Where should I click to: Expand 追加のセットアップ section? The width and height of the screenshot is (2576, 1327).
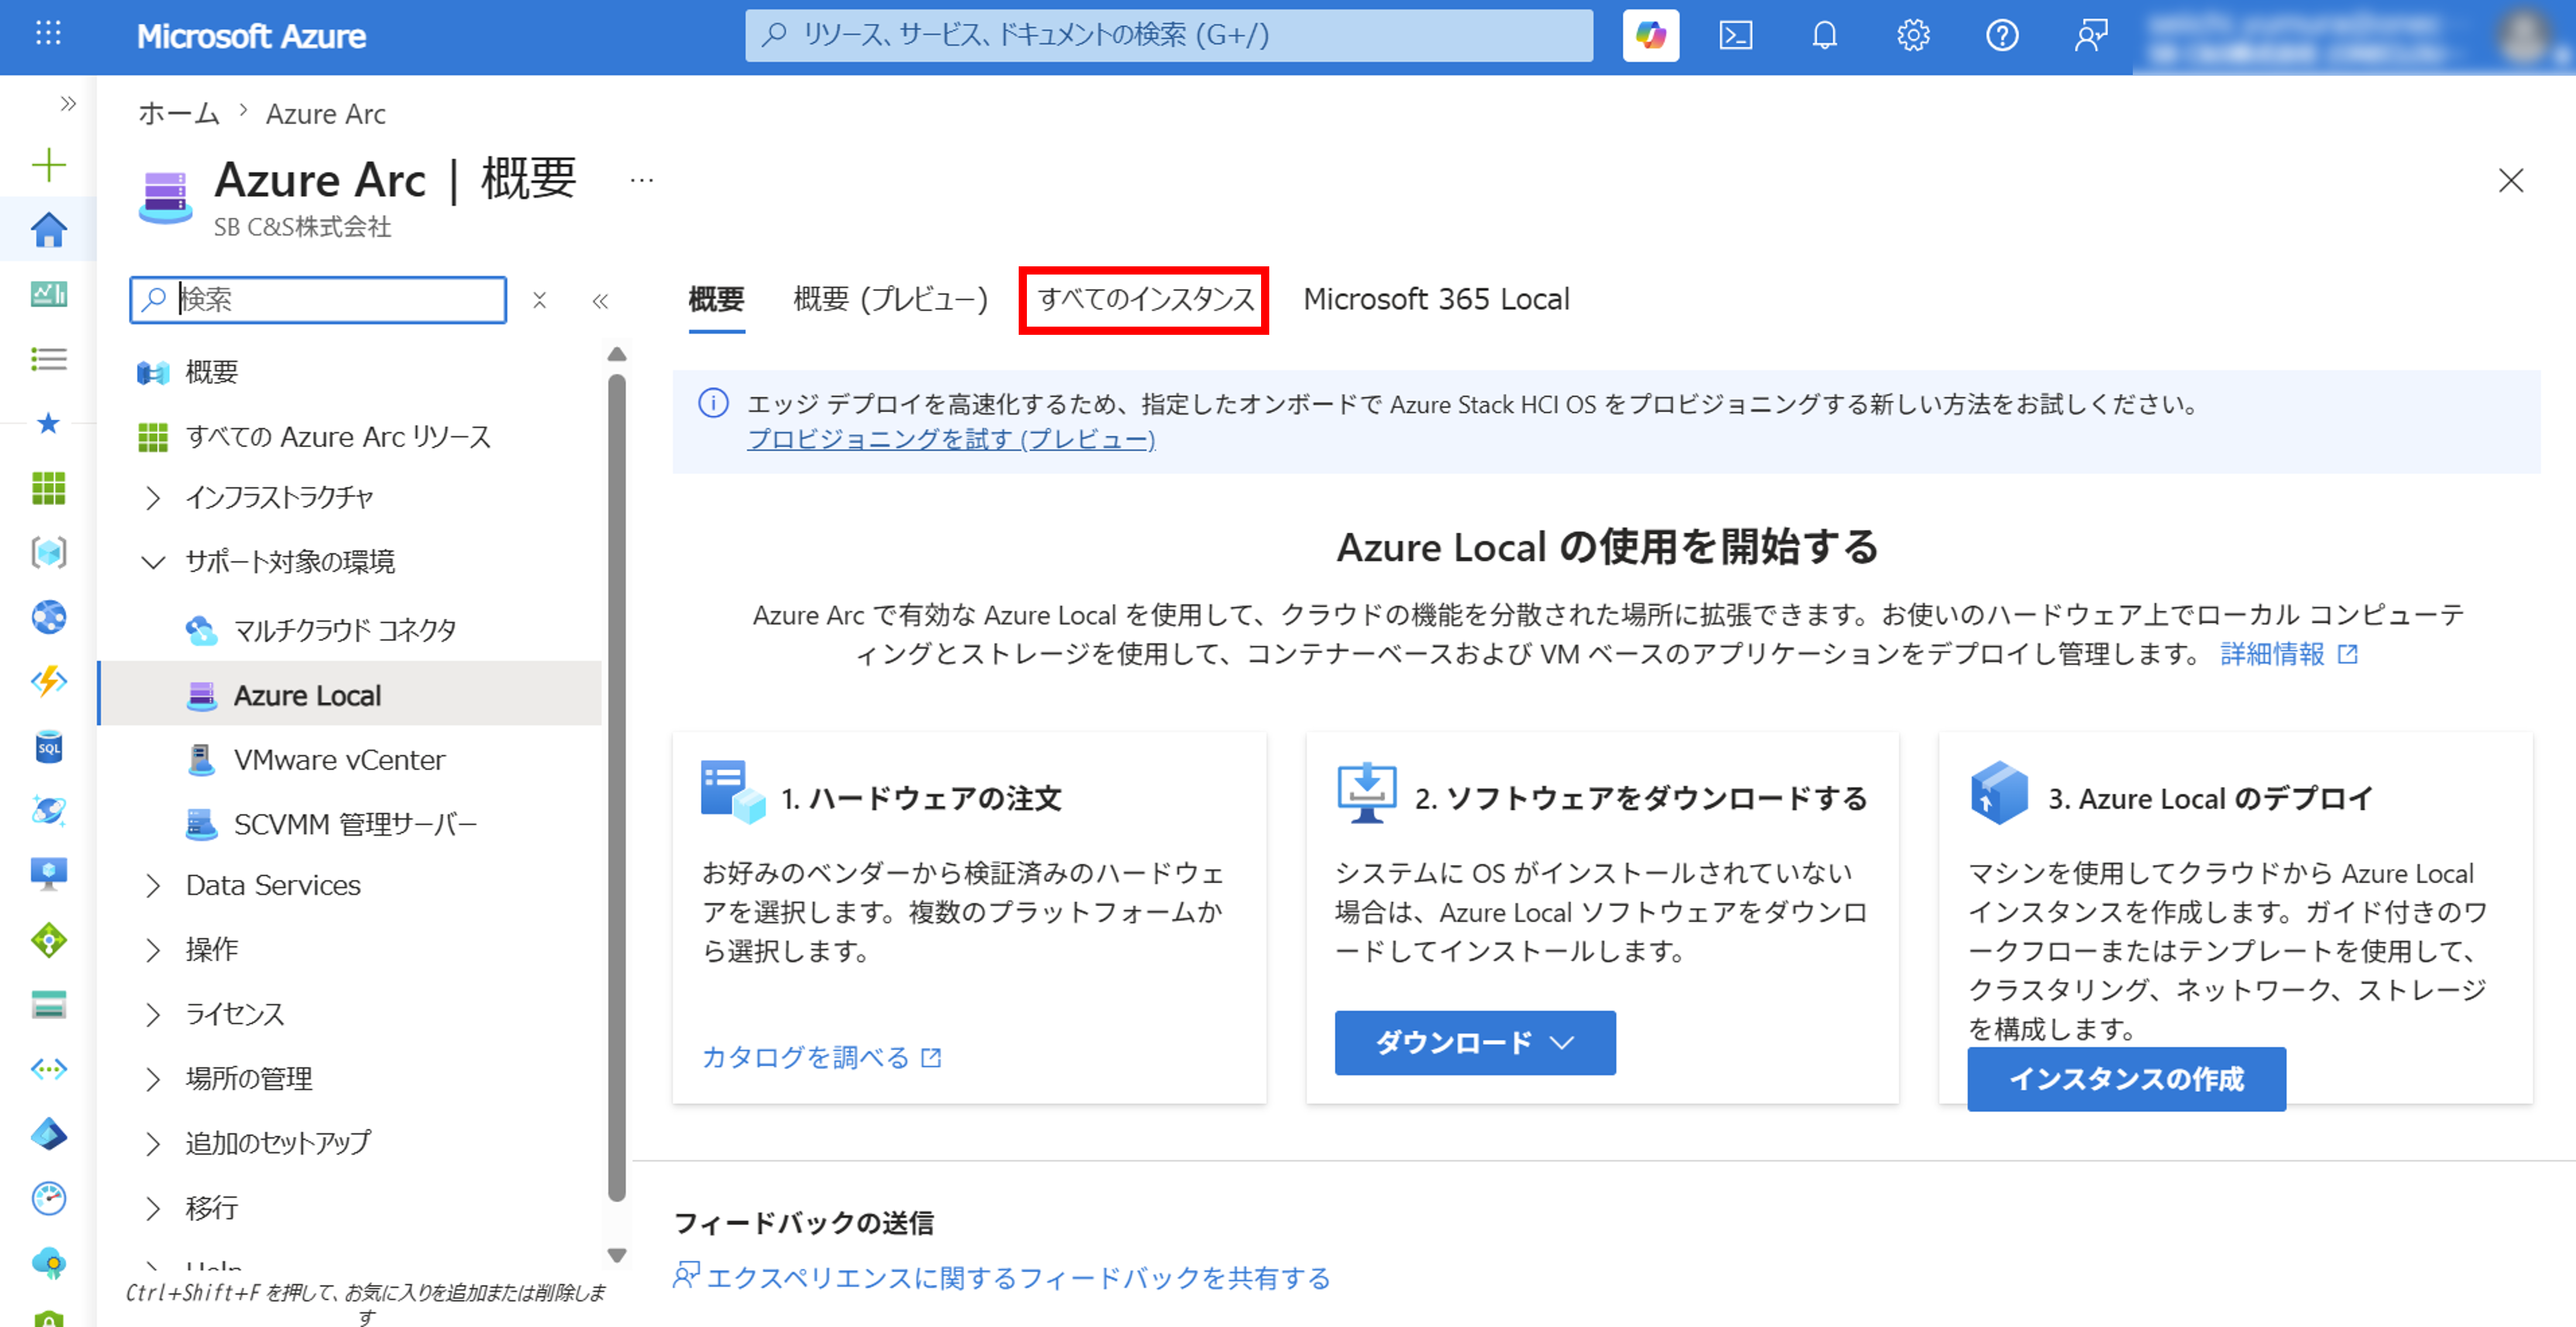pos(153,1144)
